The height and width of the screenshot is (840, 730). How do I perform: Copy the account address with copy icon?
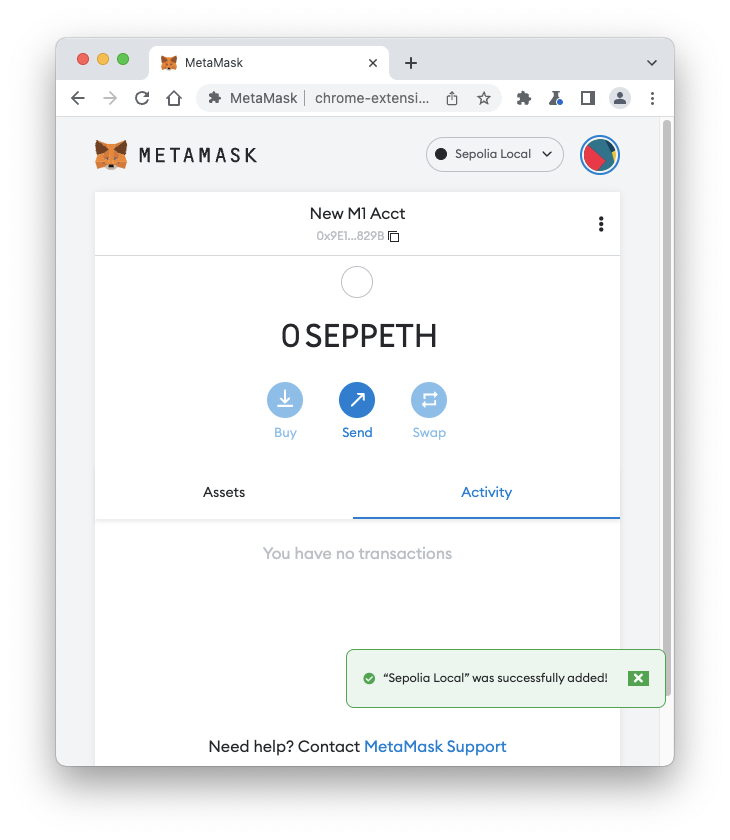point(394,236)
